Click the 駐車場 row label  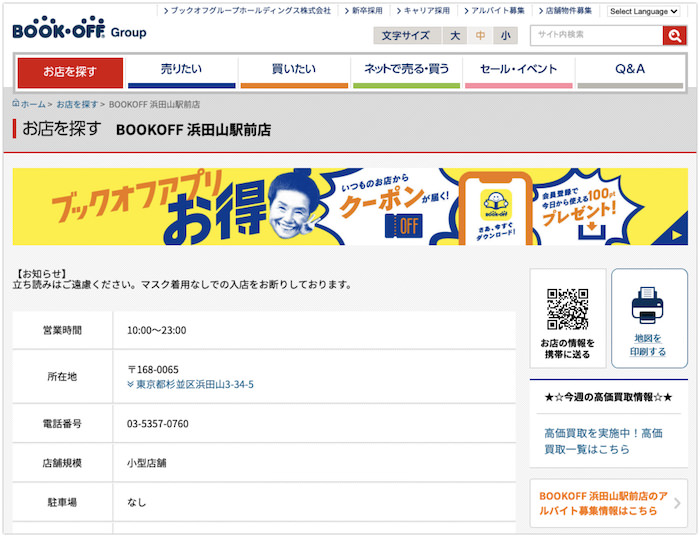tap(62, 503)
